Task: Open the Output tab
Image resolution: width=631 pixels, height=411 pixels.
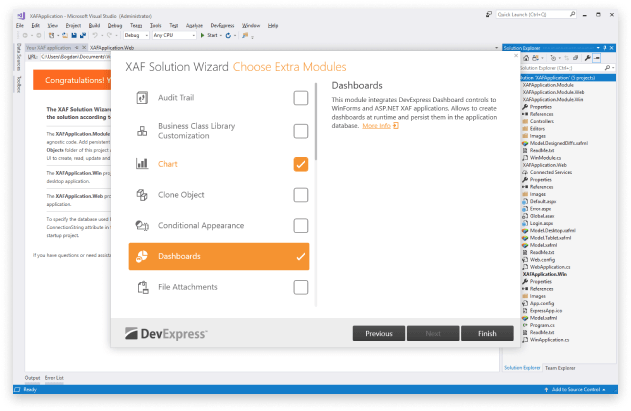Action: coord(32,378)
